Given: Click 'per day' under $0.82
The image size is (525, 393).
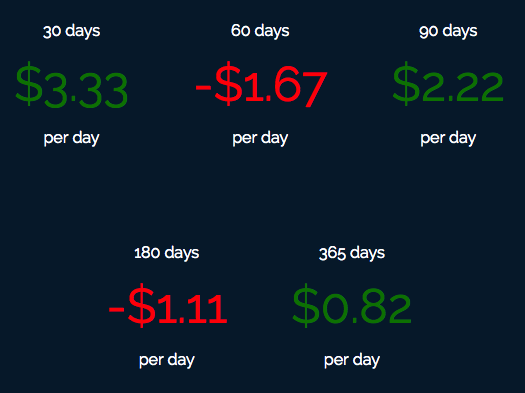Looking at the screenshot, I should coord(352,360).
